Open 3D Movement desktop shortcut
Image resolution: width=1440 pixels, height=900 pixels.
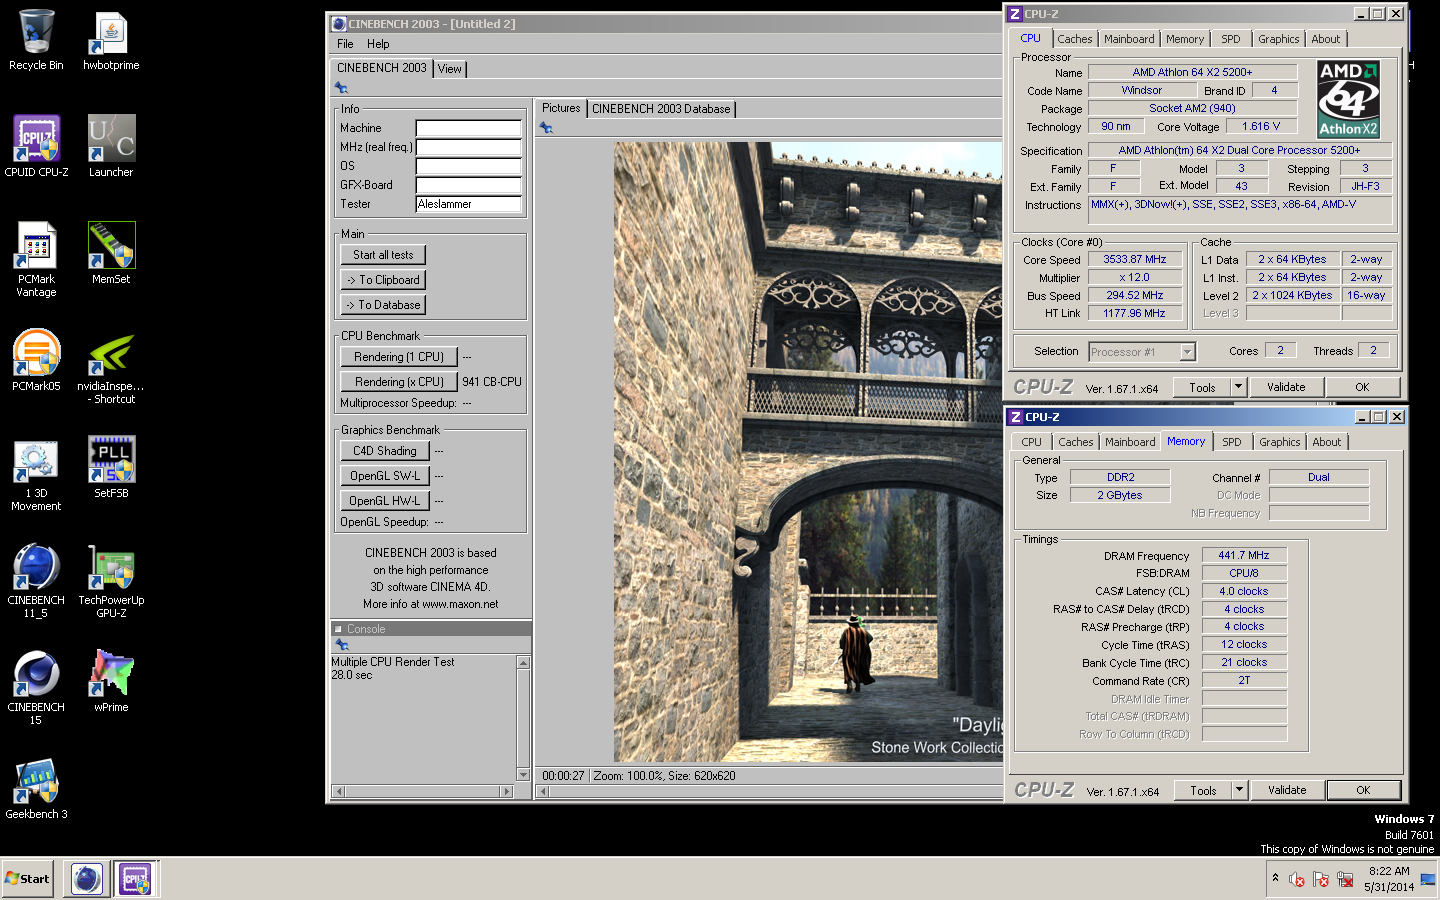tap(36, 474)
